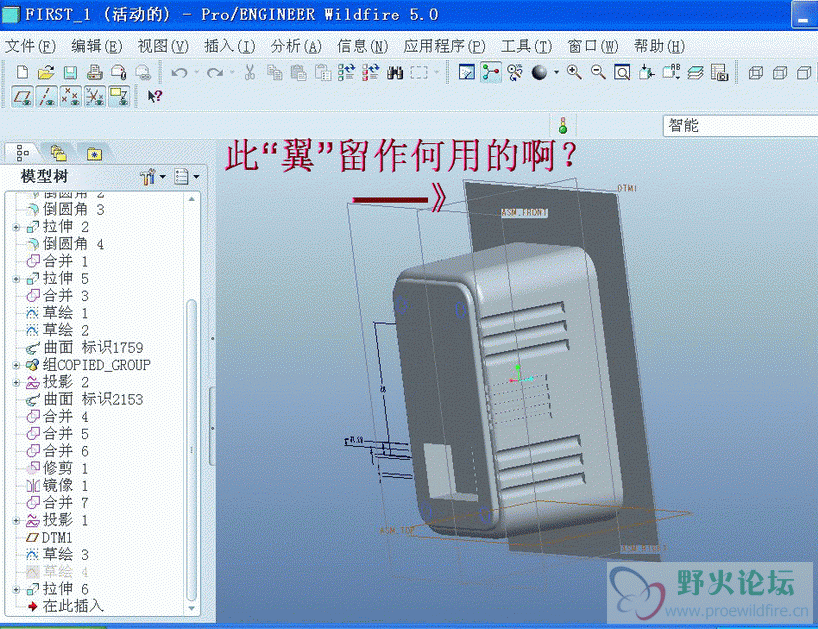Click the Repaint screen icon
The height and width of the screenshot is (629, 818).
(466, 72)
